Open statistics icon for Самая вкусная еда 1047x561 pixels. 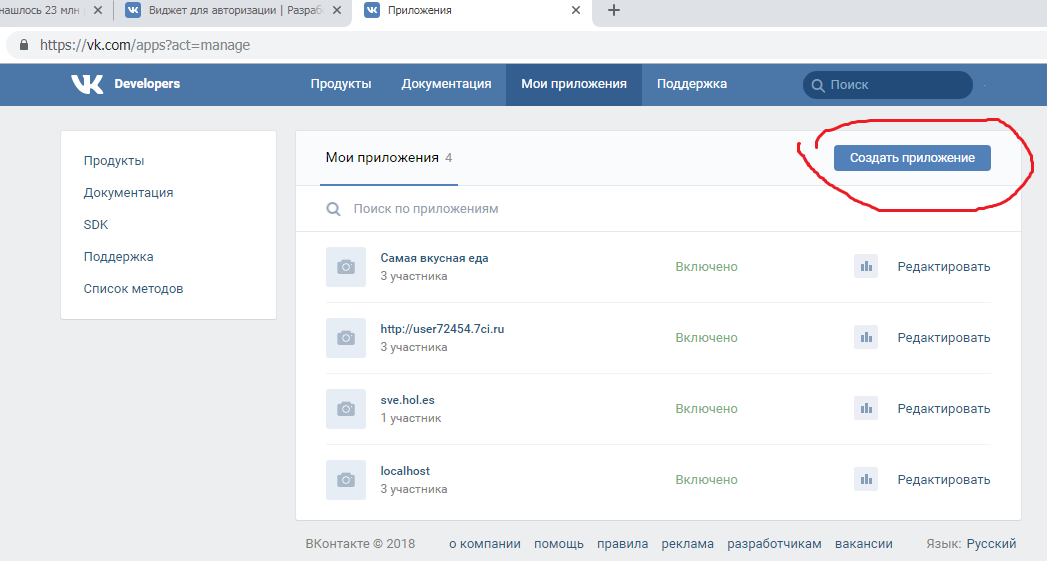[x=865, y=266]
